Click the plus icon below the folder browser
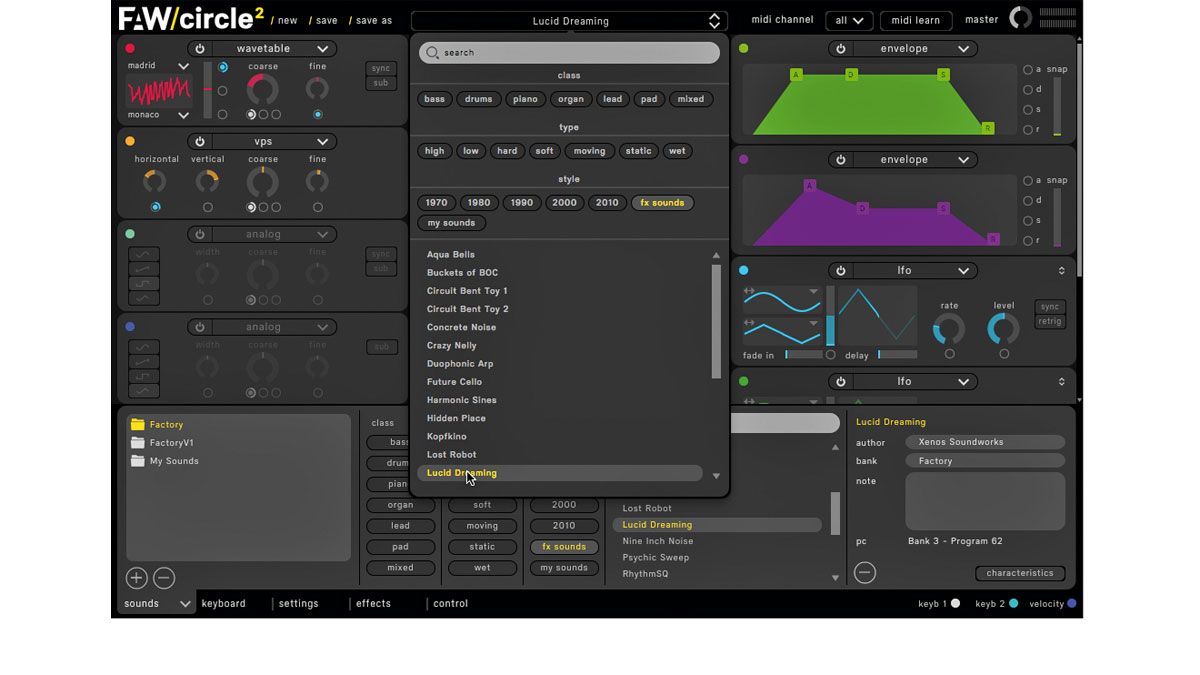The image size is (1200, 675). [x=136, y=577]
